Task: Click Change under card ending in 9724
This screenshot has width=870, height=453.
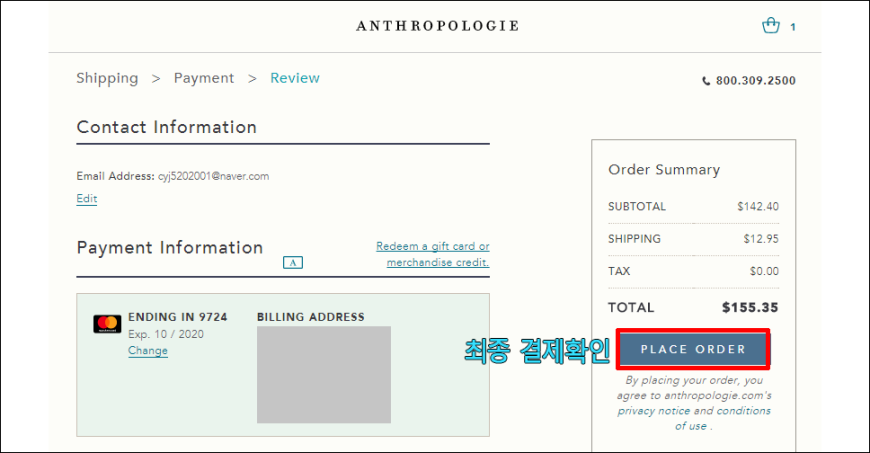Action: (148, 351)
